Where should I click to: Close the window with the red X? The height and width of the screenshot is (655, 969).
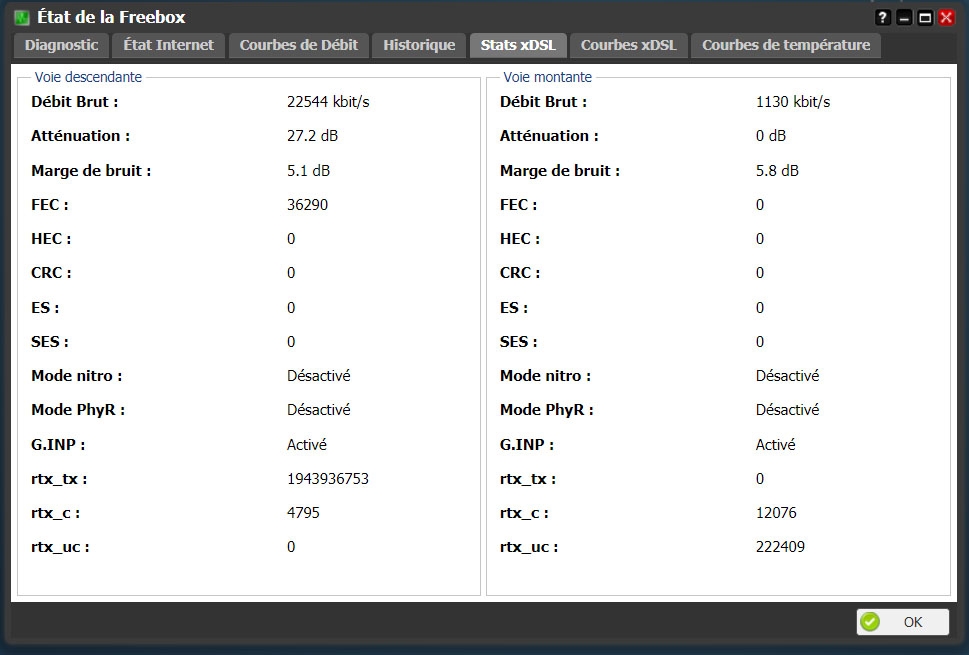click(x=946, y=18)
